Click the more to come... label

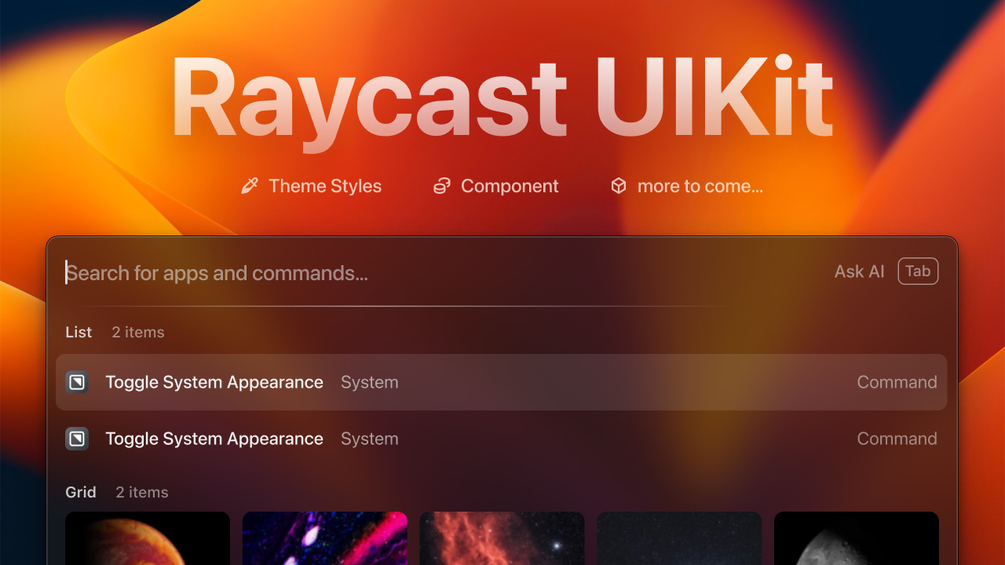pyautogui.click(x=700, y=186)
